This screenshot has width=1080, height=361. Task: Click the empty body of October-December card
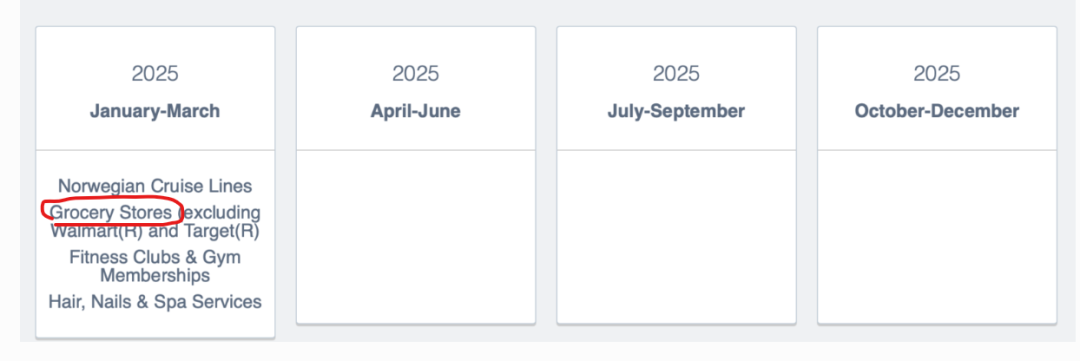(x=937, y=236)
